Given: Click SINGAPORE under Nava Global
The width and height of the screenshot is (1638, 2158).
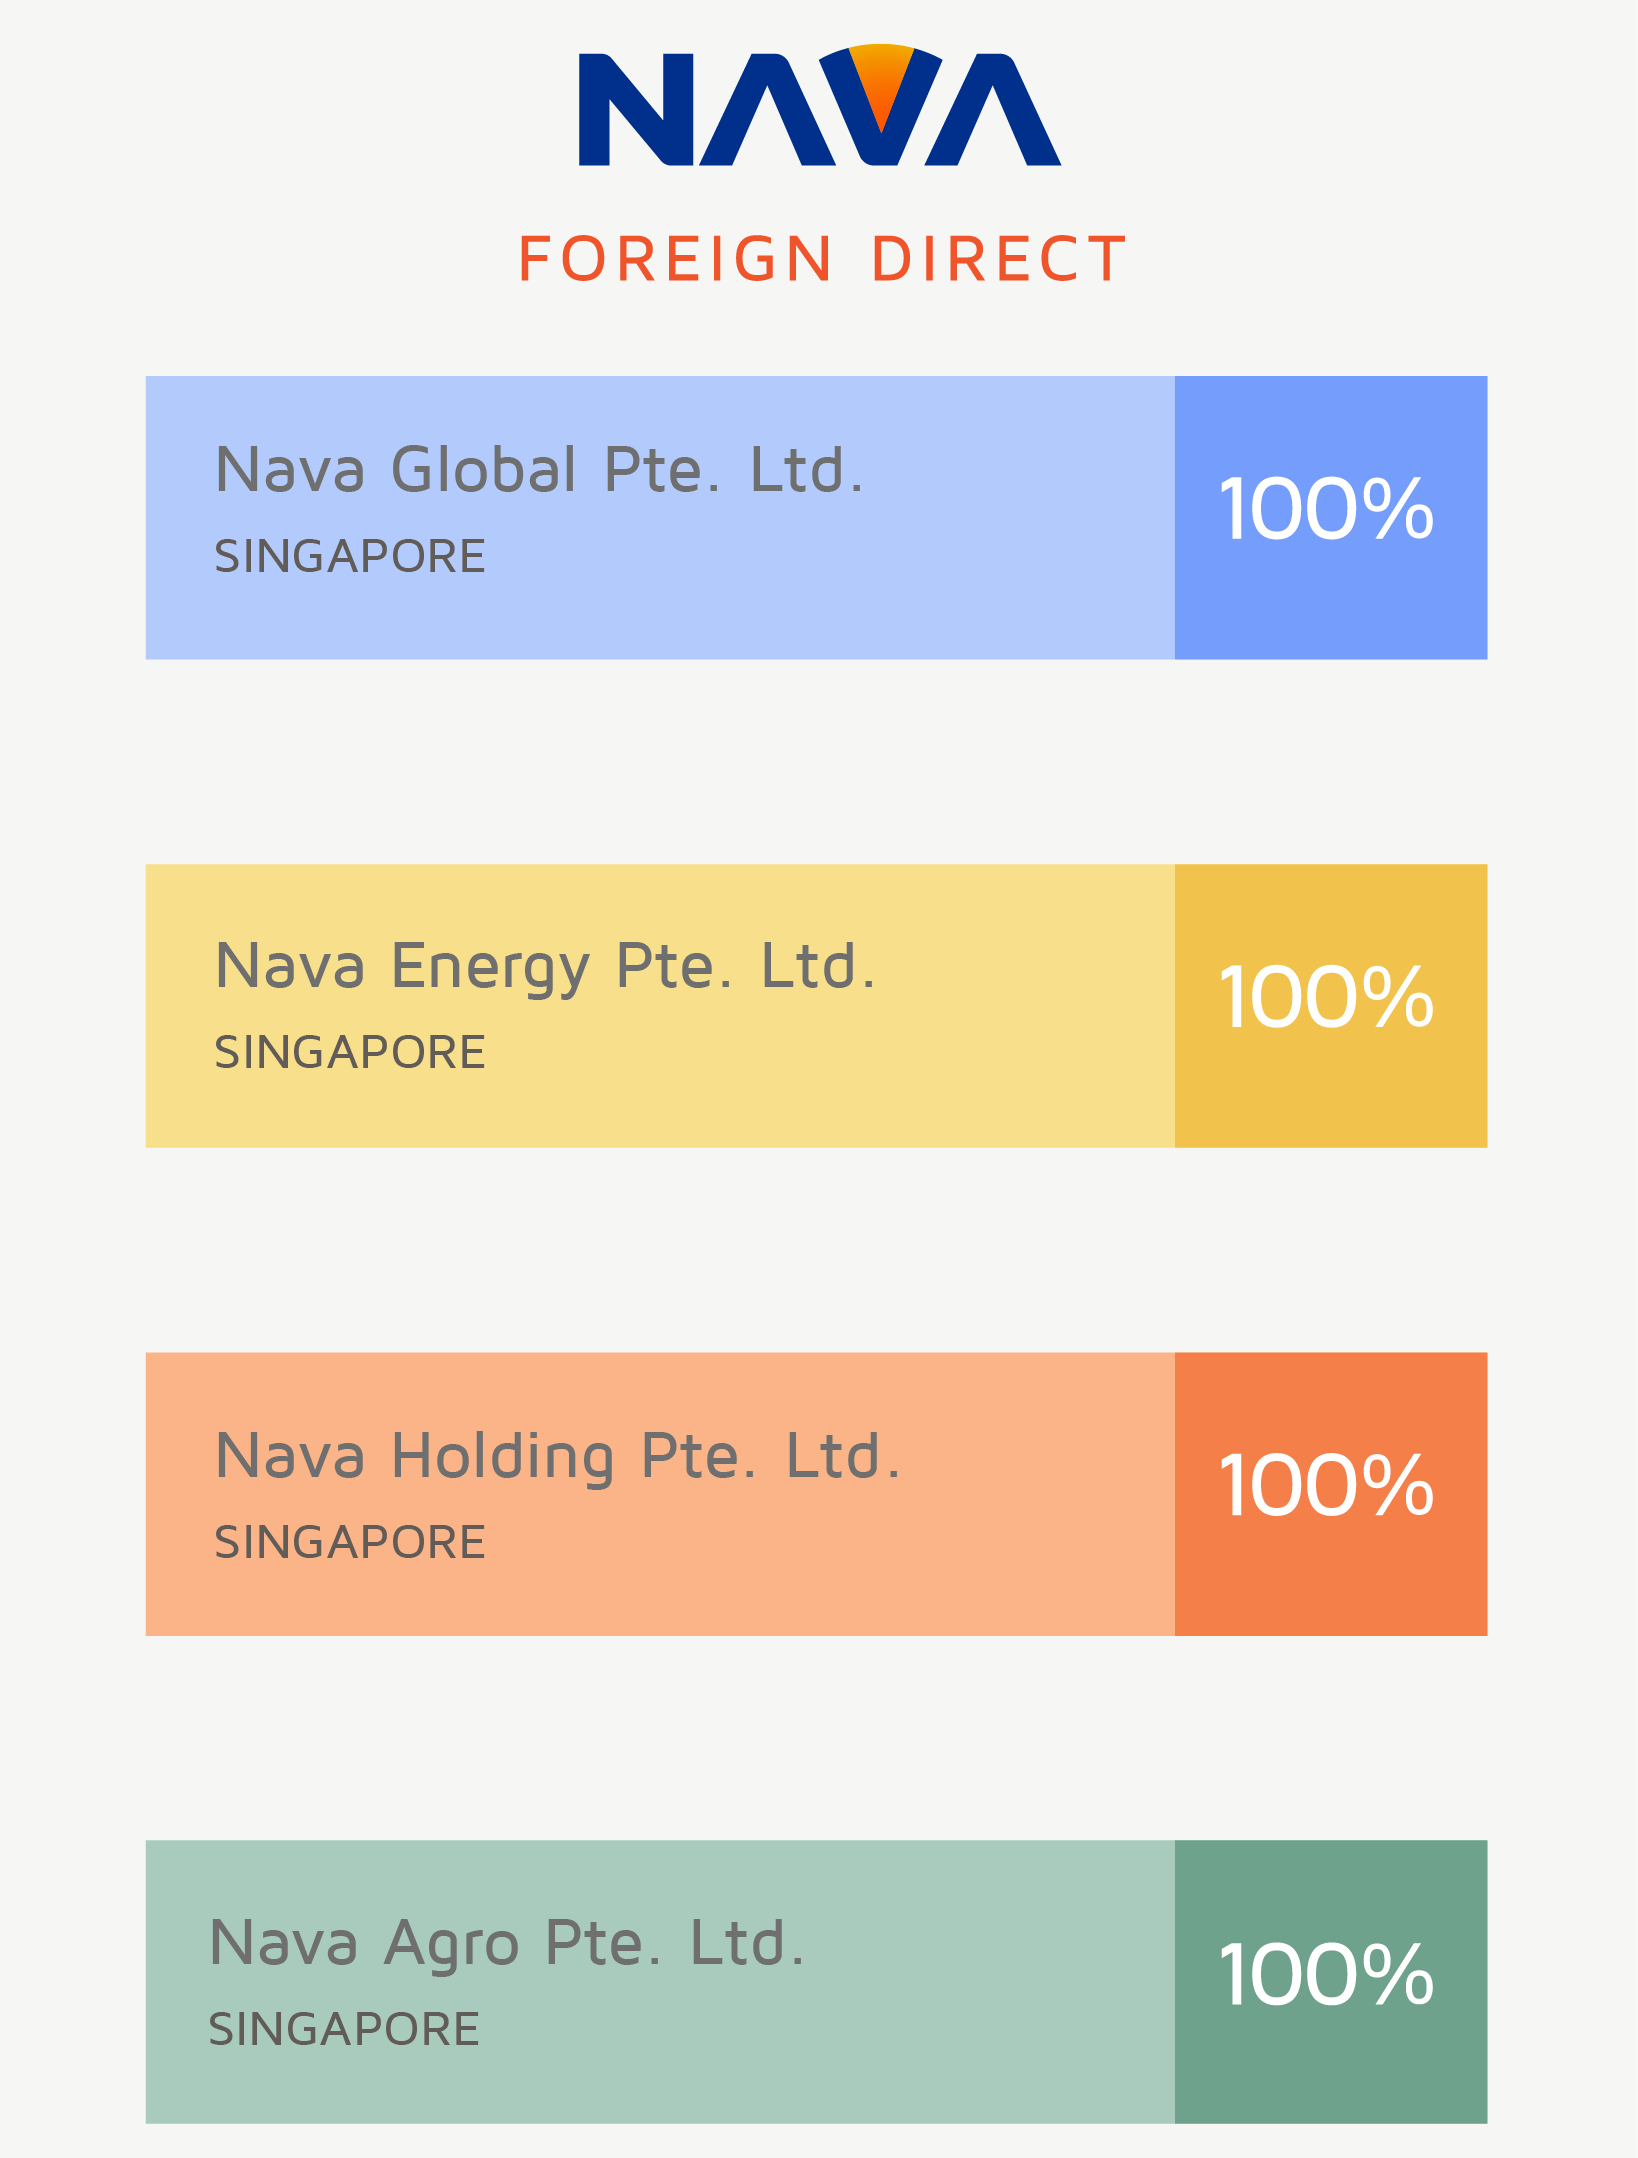Looking at the screenshot, I should [x=350, y=557].
